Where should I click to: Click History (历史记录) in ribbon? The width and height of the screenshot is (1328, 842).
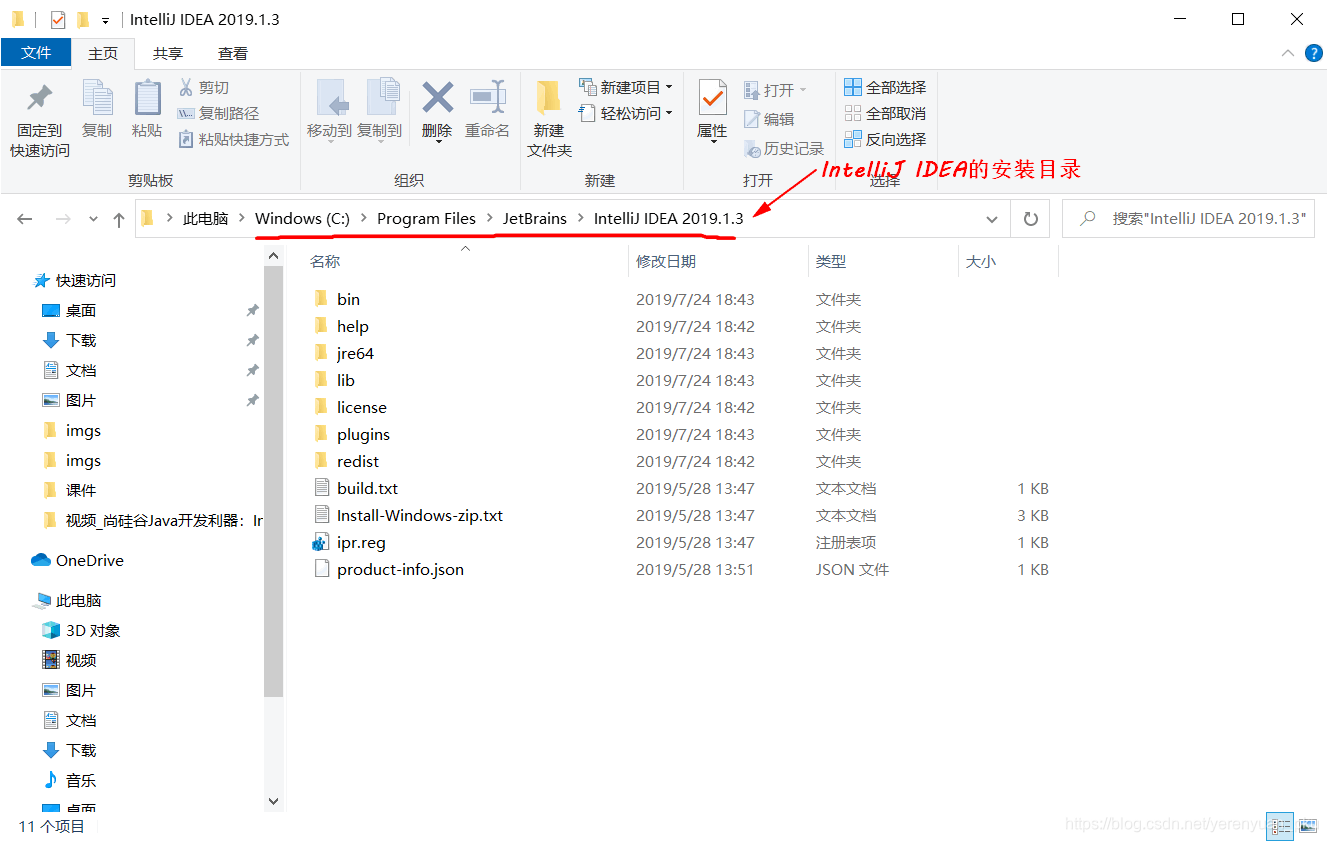point(784,148)
